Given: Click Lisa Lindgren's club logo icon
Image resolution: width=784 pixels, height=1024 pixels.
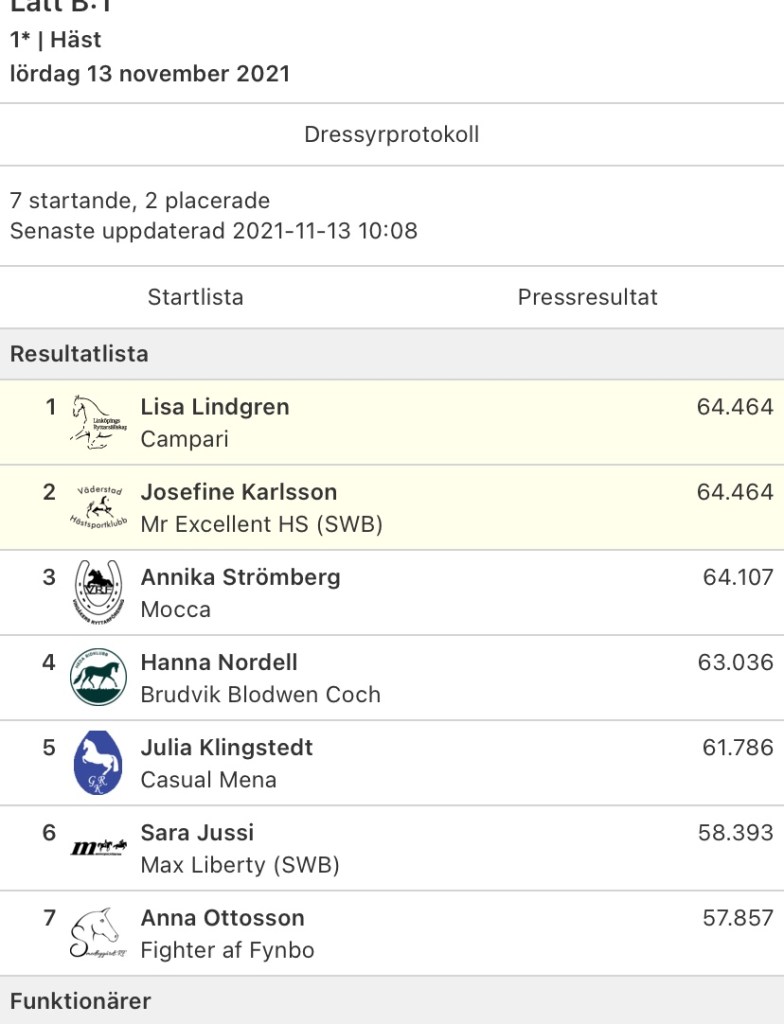Looking at the screenshot, I should tap(99, 422).
